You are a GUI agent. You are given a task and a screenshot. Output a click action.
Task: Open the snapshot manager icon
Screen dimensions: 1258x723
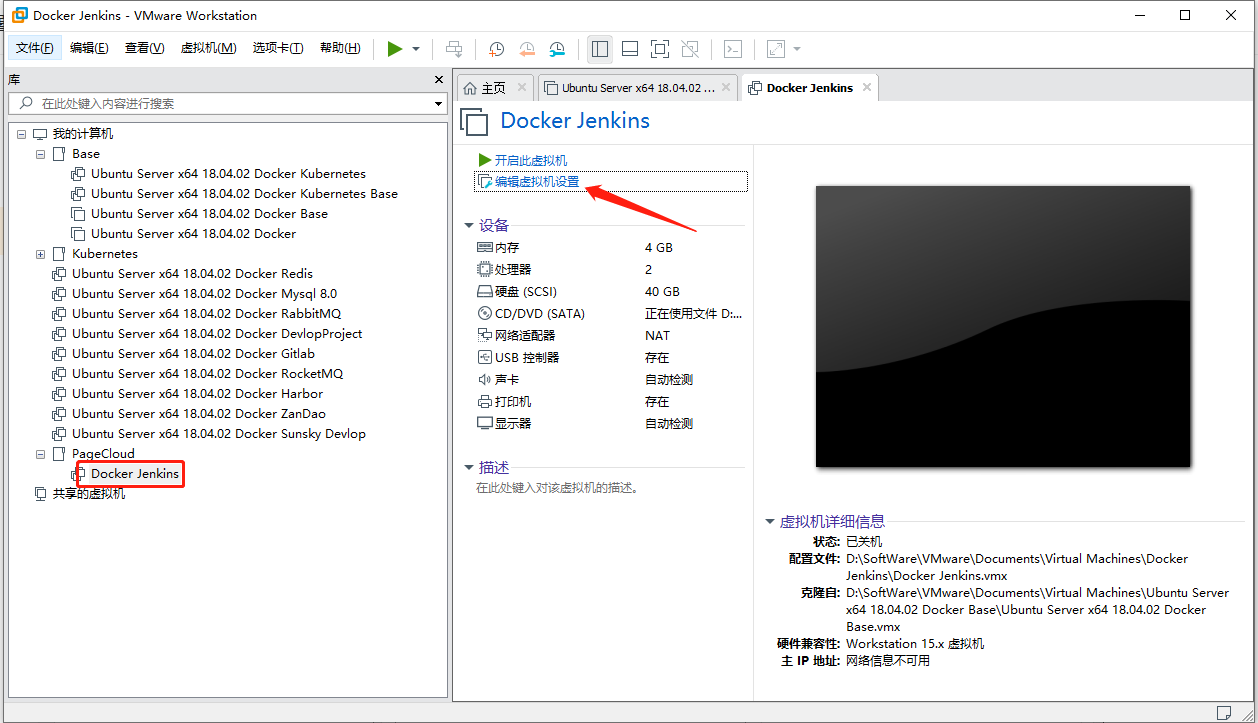pyautogui.click(x=557, y=48)
